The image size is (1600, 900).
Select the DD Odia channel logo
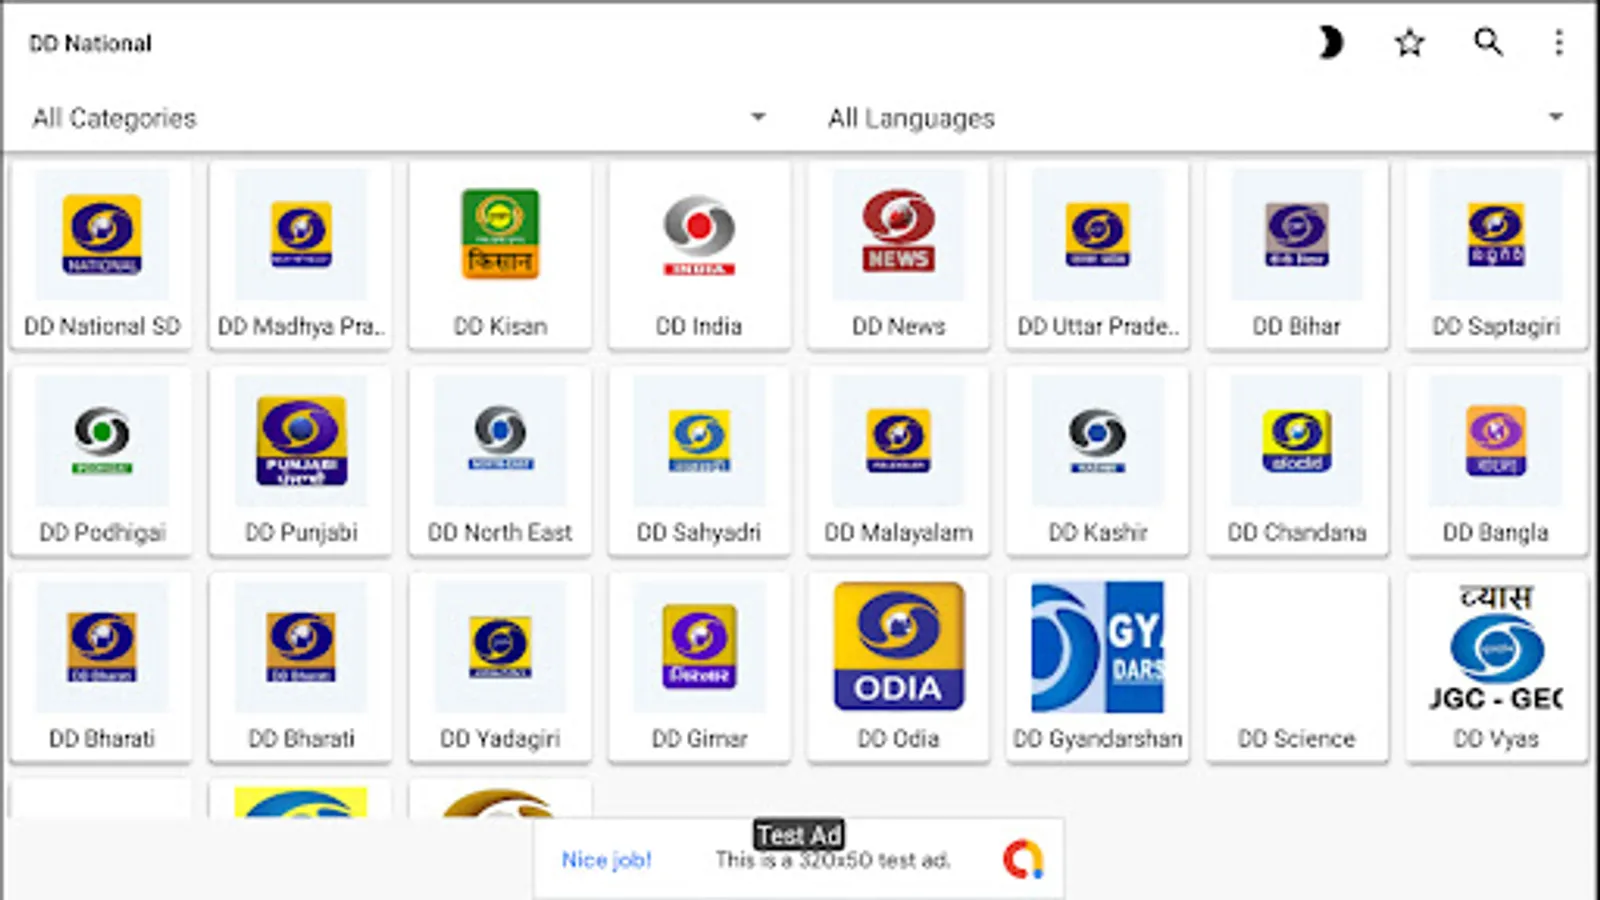898,646
